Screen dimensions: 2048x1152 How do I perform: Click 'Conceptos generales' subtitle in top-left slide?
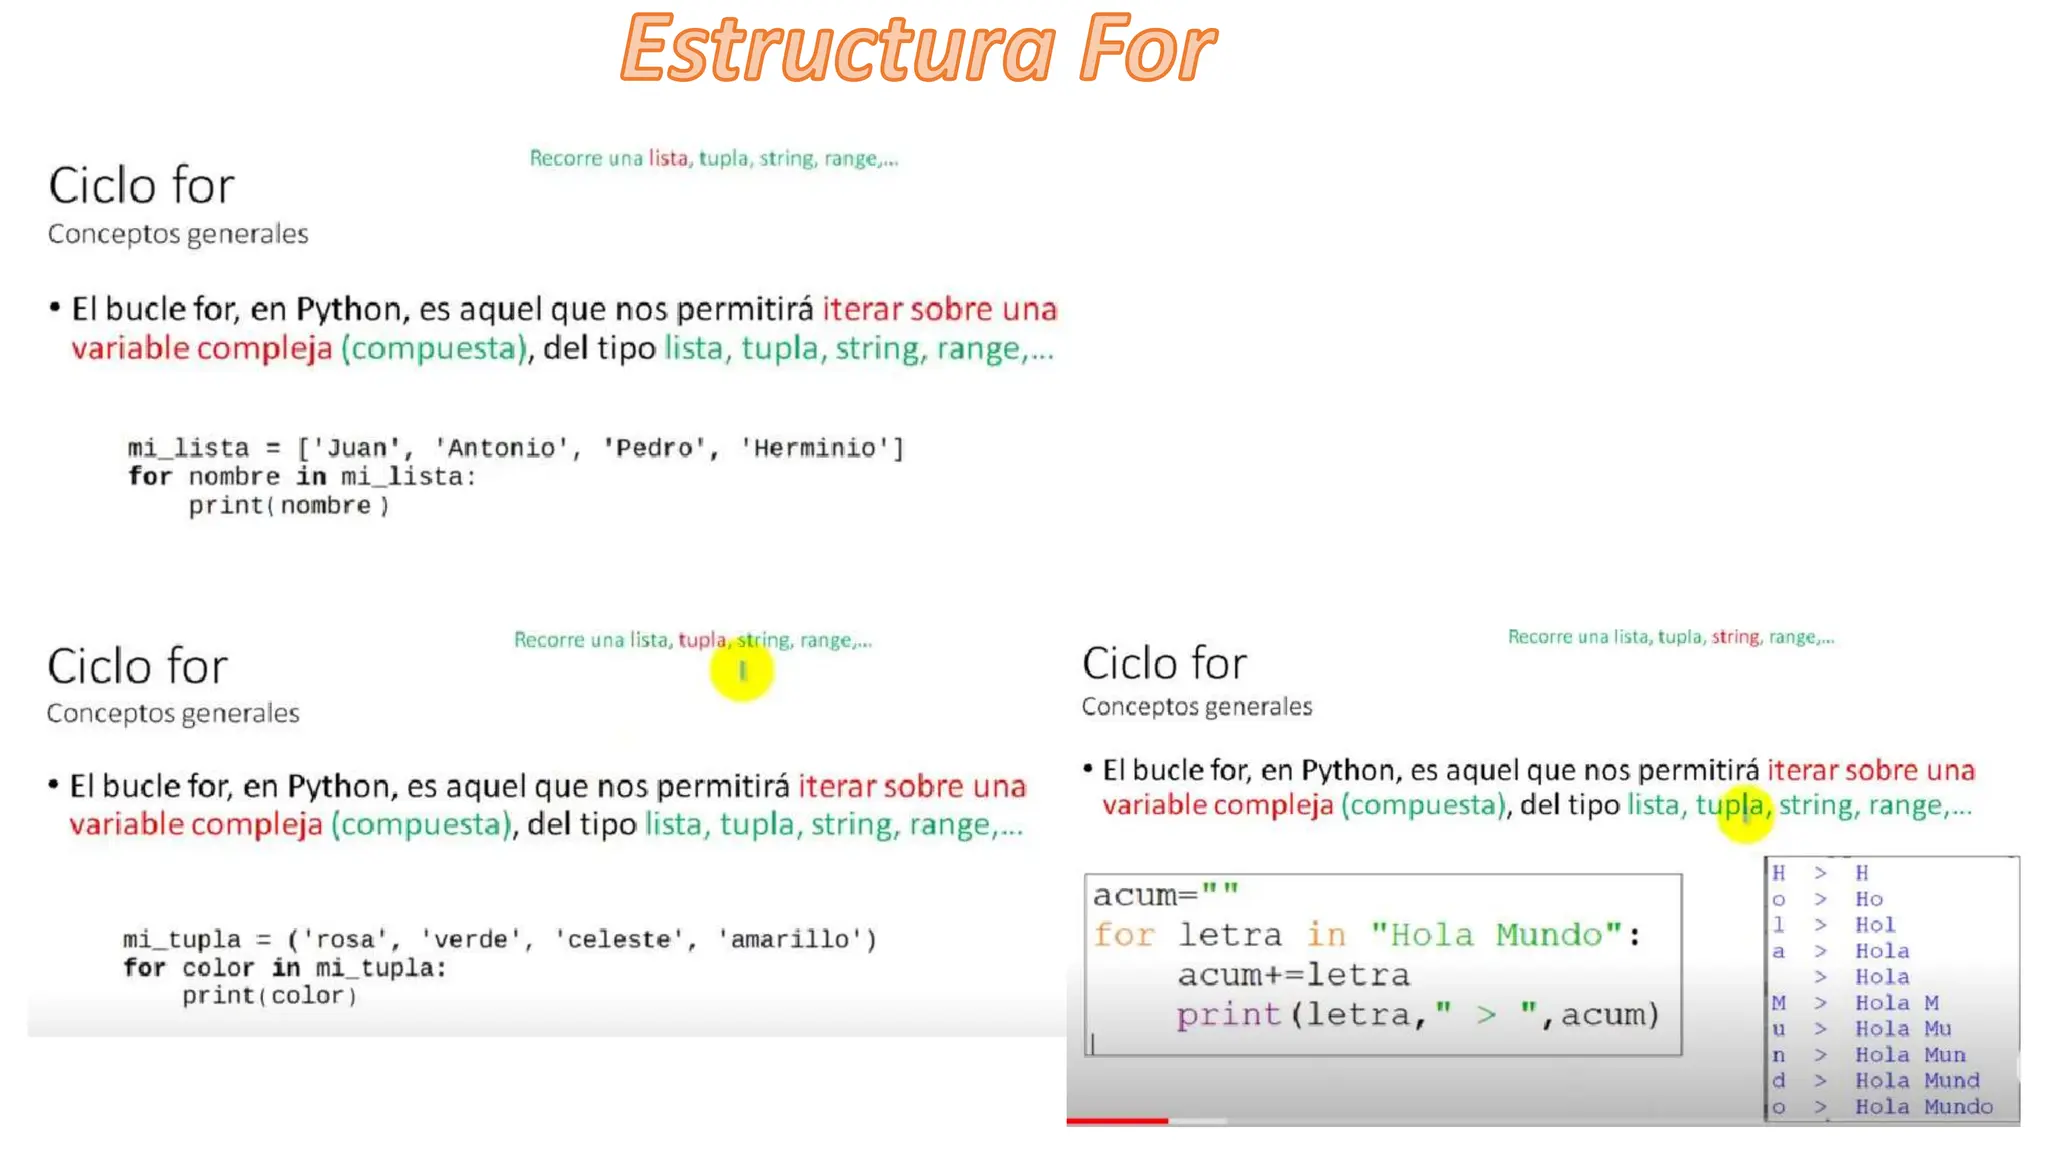(x=178, y=234)
